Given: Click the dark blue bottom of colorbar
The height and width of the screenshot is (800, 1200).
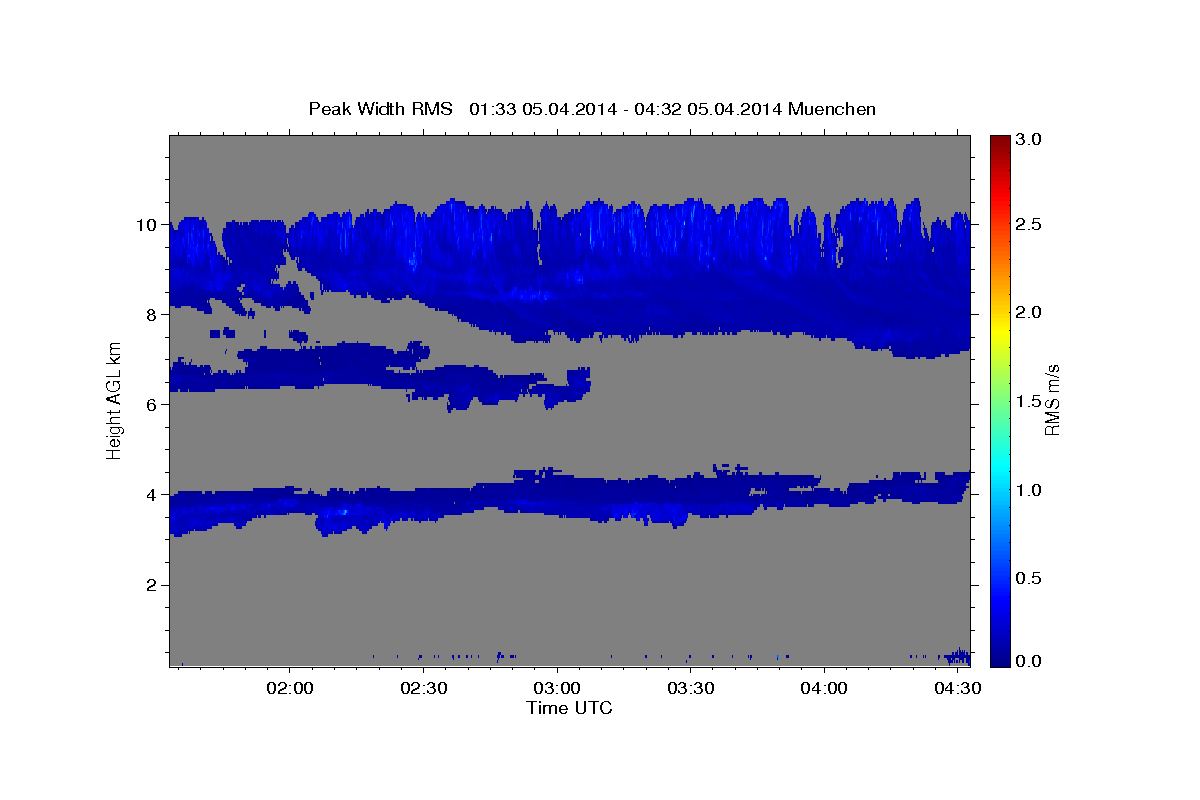Looking at the screenshot, I should click(x=1000, y=660).
